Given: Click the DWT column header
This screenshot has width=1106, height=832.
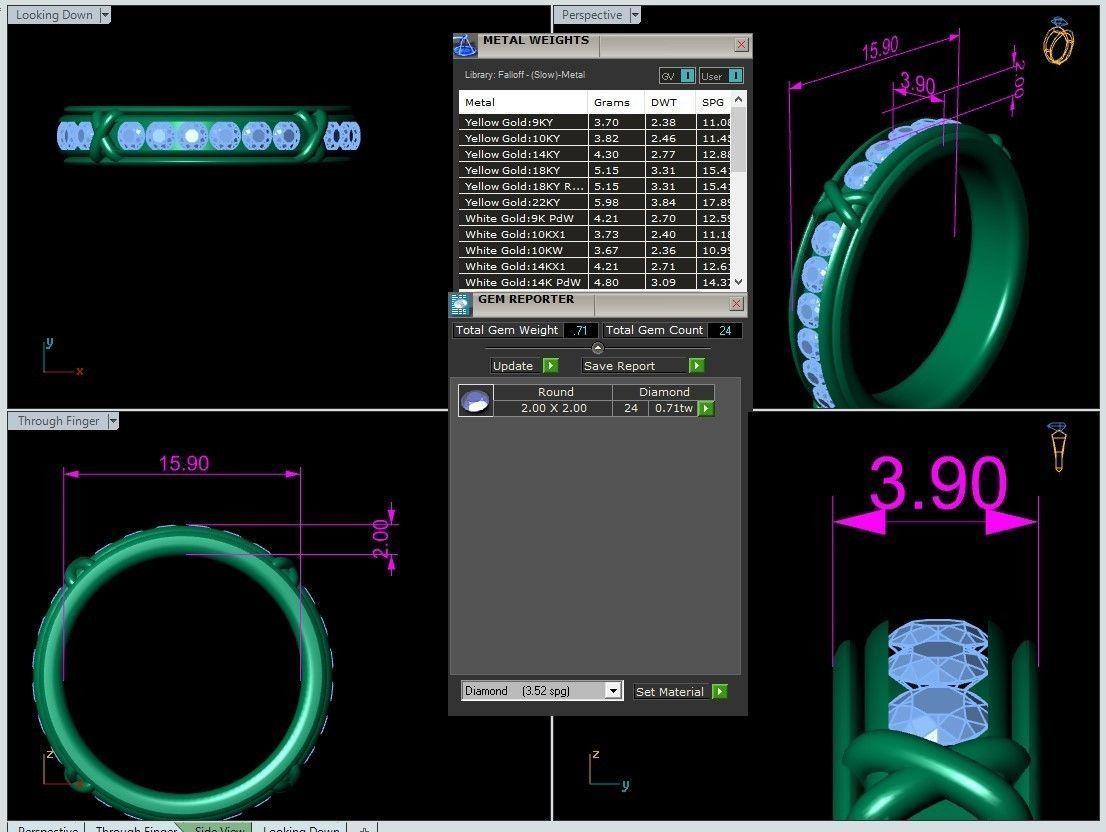Looking at the screenshot, I should coord(670,102).
